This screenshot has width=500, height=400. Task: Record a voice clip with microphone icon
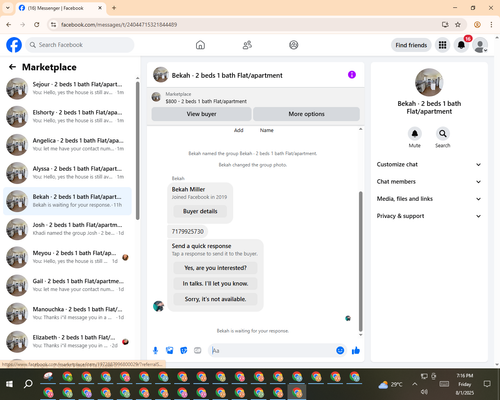[x=155, y=350]
